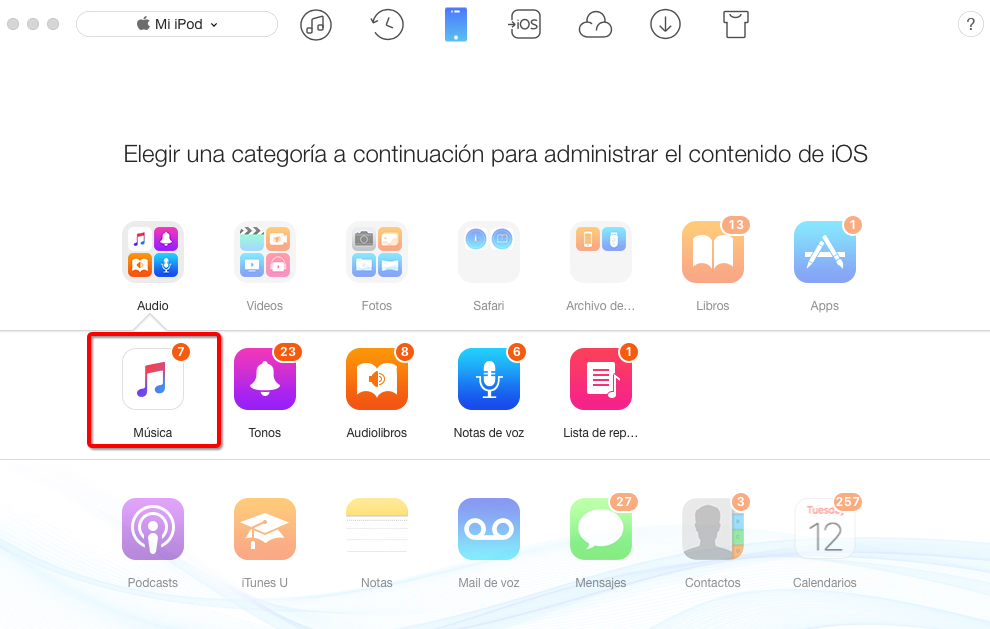
Task: Open the Mail de voz icon
Action: (489, 529)
